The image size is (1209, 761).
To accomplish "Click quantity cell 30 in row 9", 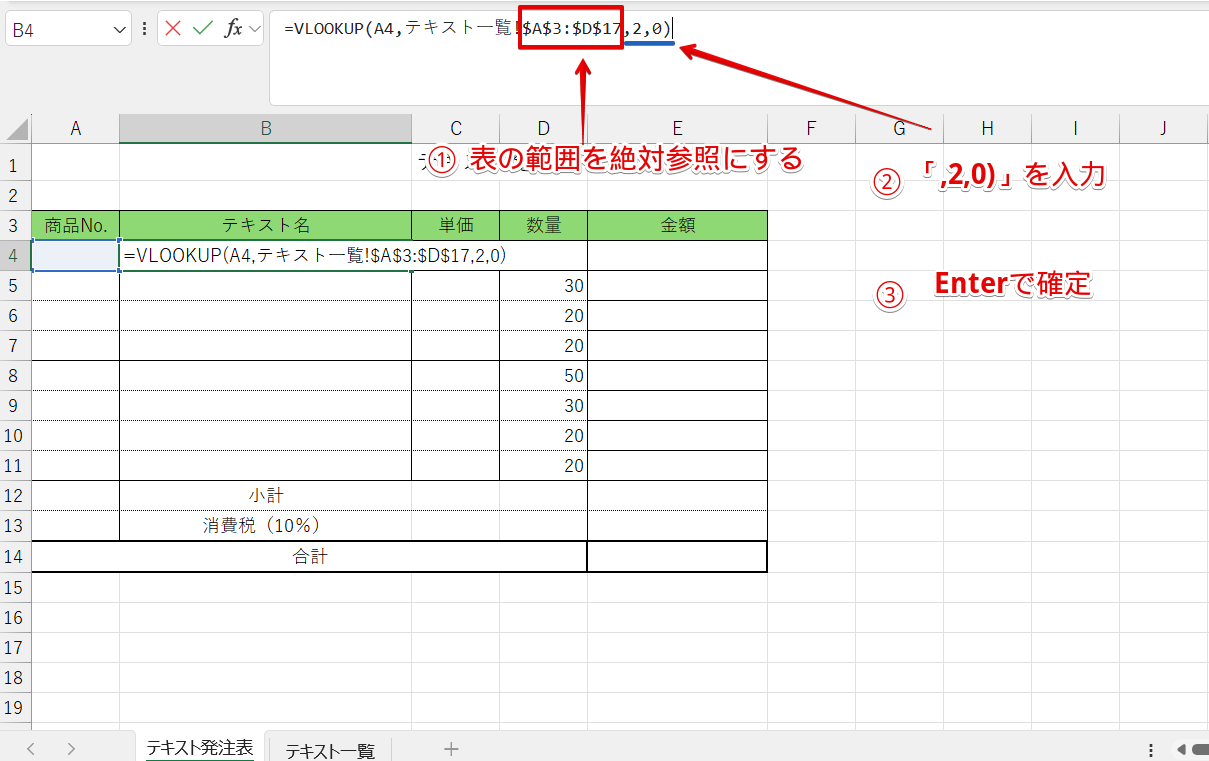I will point(543,405).
